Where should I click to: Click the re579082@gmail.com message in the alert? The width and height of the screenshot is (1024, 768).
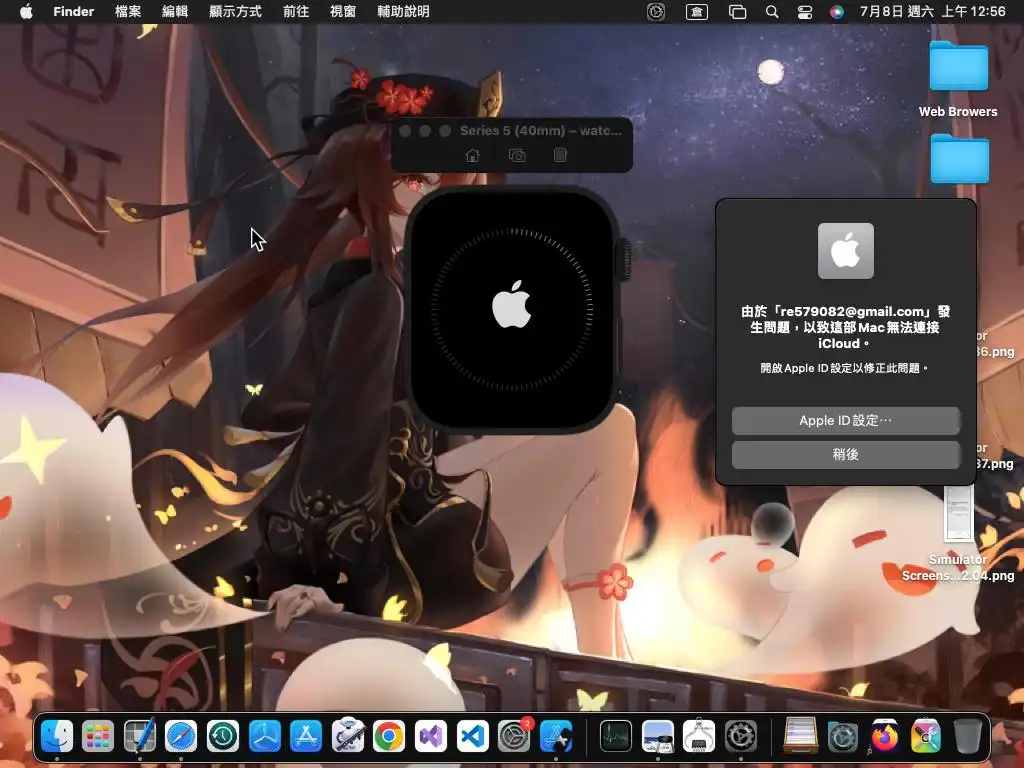846,327
